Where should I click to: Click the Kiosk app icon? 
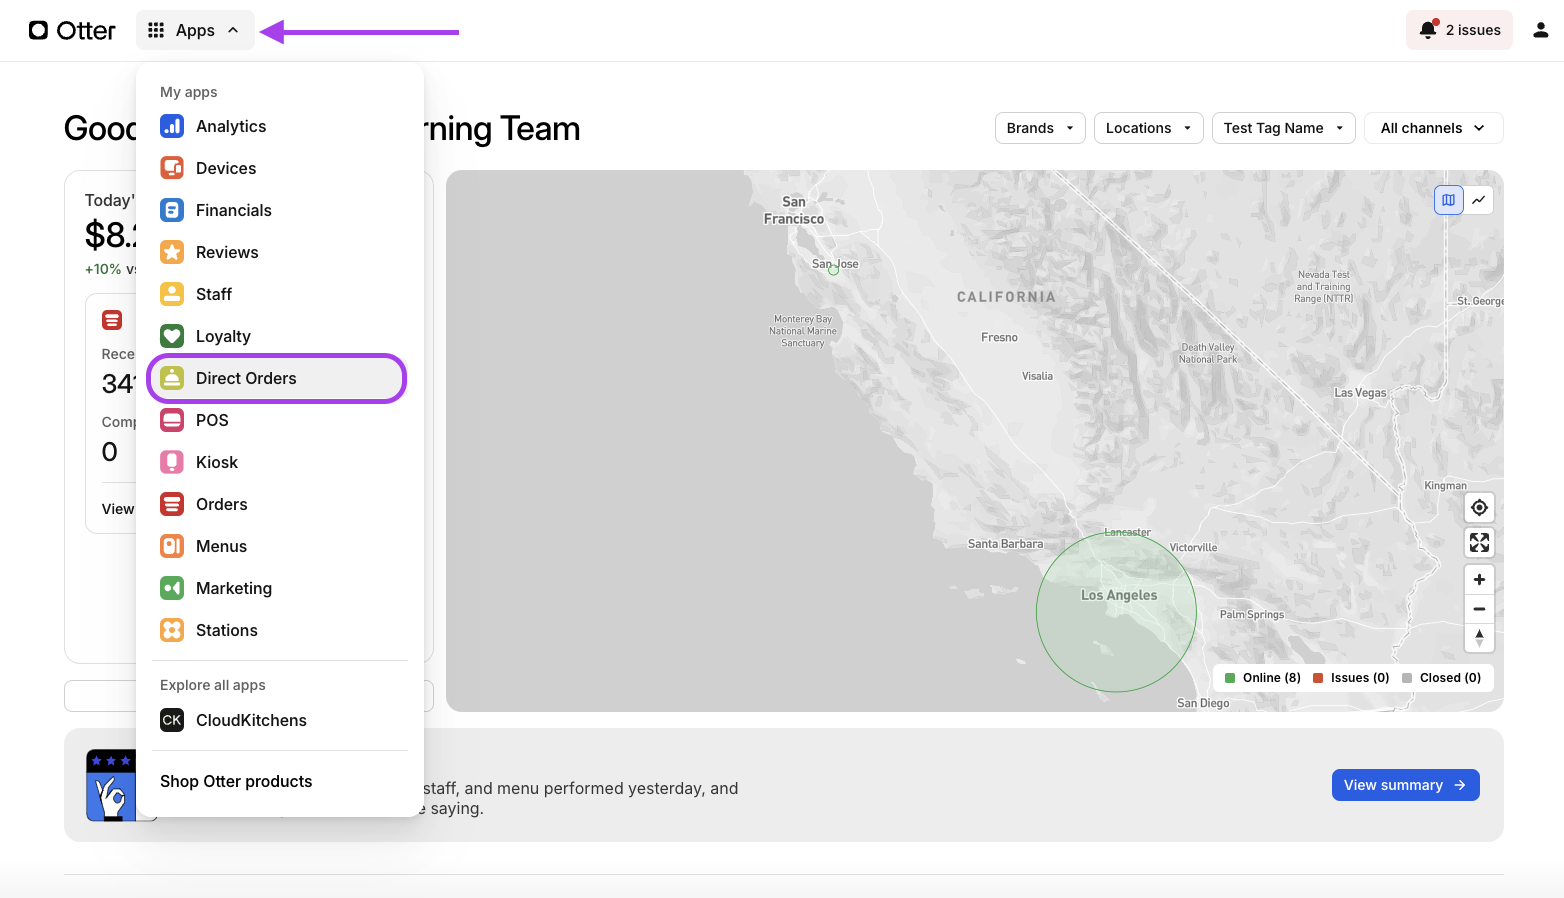[x=172, y=462]
